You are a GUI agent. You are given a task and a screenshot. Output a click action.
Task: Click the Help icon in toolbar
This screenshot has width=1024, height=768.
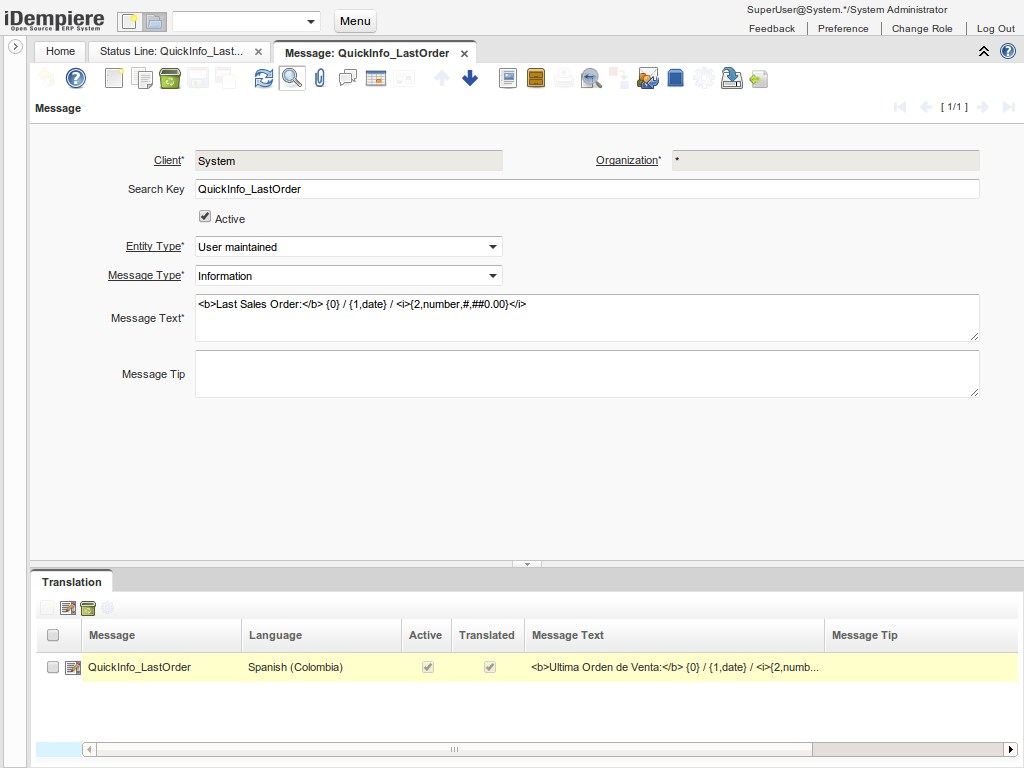tap(76, 78)
